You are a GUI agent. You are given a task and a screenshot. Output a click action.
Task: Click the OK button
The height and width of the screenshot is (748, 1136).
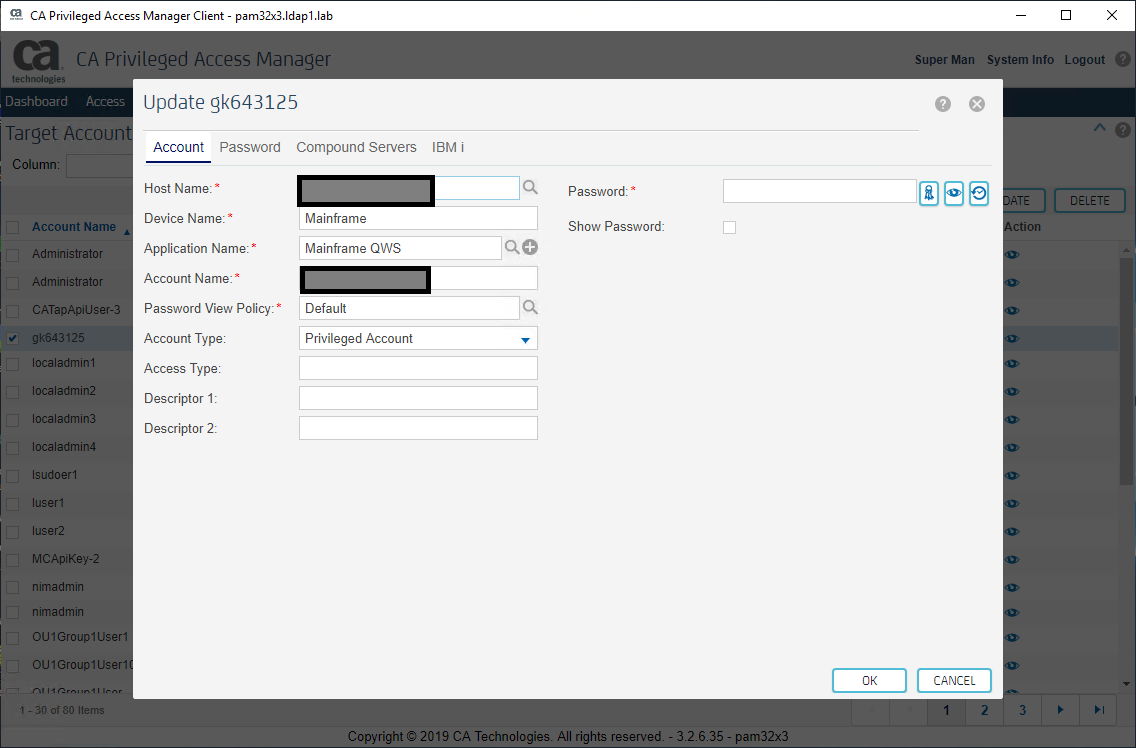[x=868, y=680]
